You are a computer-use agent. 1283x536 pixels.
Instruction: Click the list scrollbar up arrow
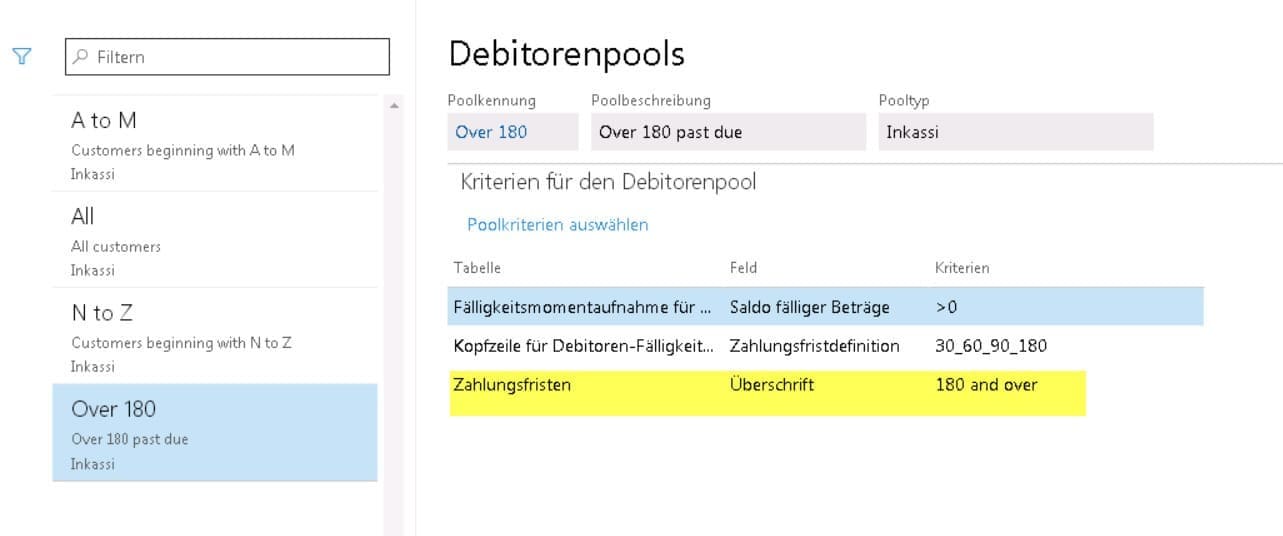(394, 106)
